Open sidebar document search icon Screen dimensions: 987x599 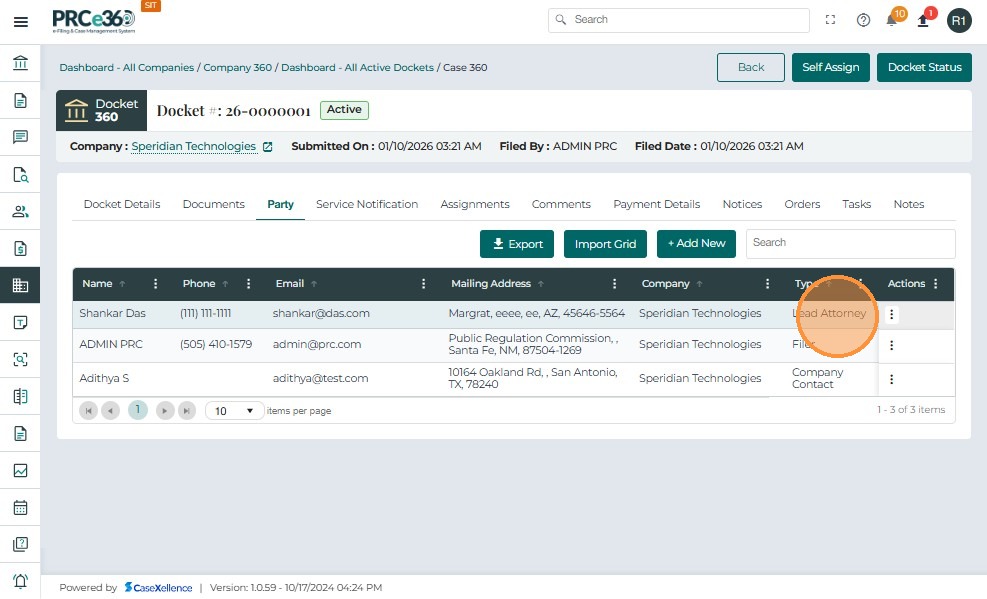click(x=20, y=174)
